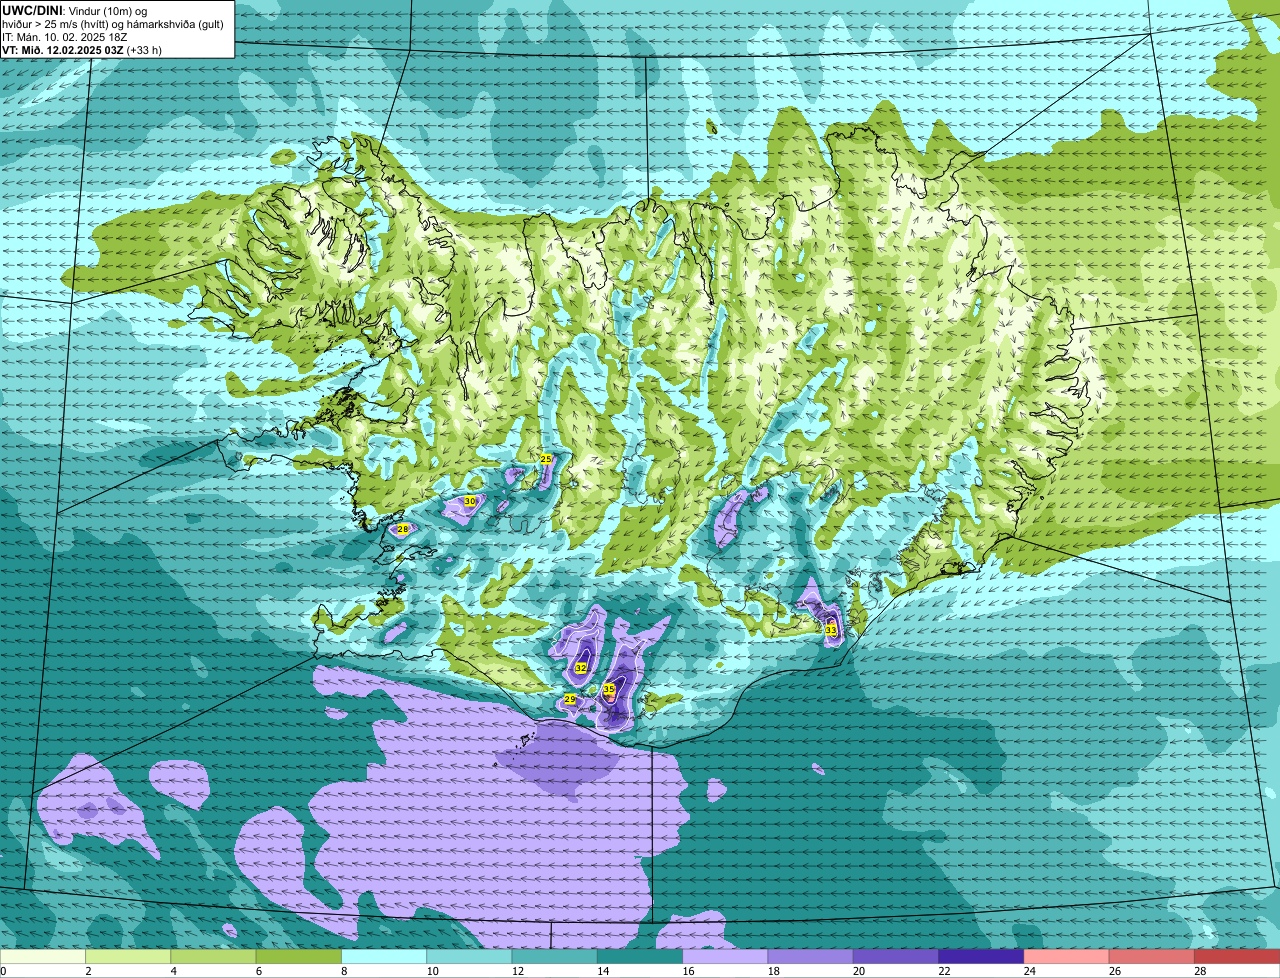Viewport: 1280px width, 978px height.
Task: Click the valid time 'VT: Mið. 12.02.2025 03Z'
Action: coord(63,49)
